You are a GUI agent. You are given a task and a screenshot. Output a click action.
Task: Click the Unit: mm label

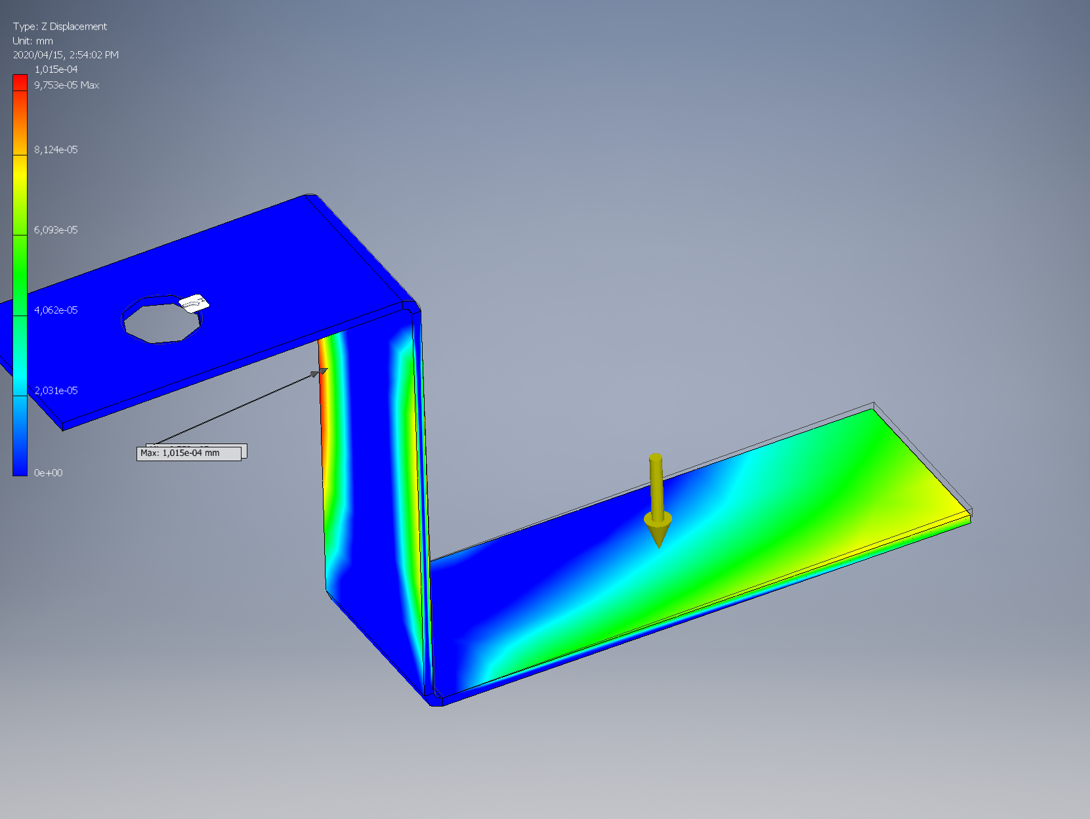(x=34, y=40)
